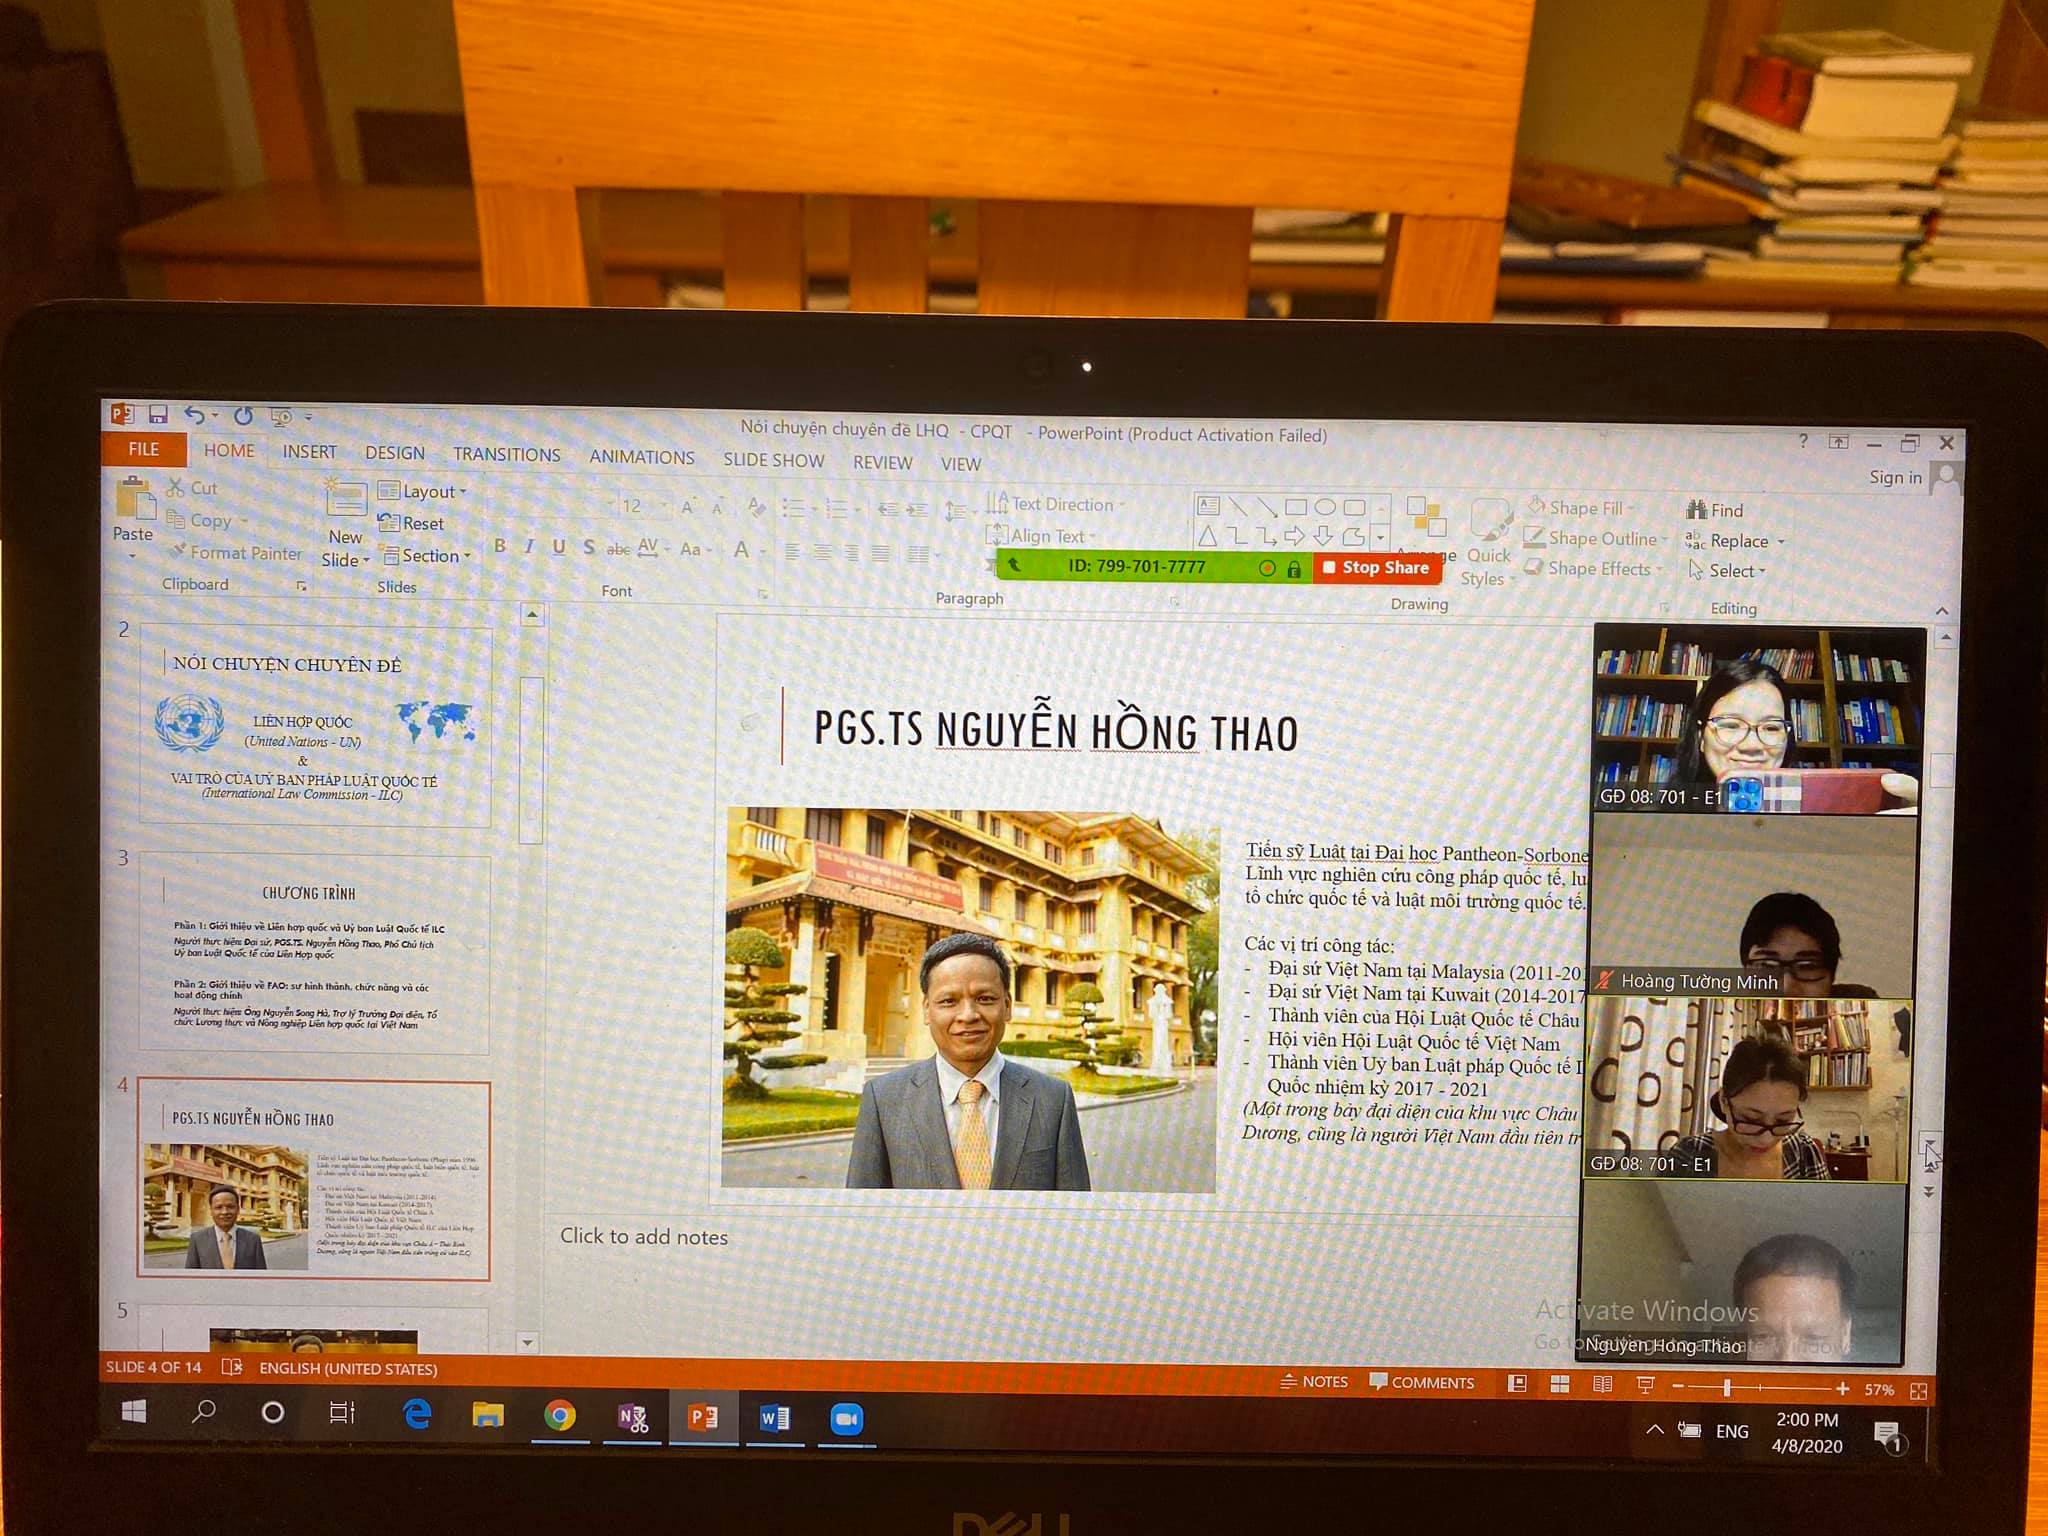This screenshot has height=1536, width=2048.
Task: Open Reading View from the status bar
Action: coord(1602,1385)
